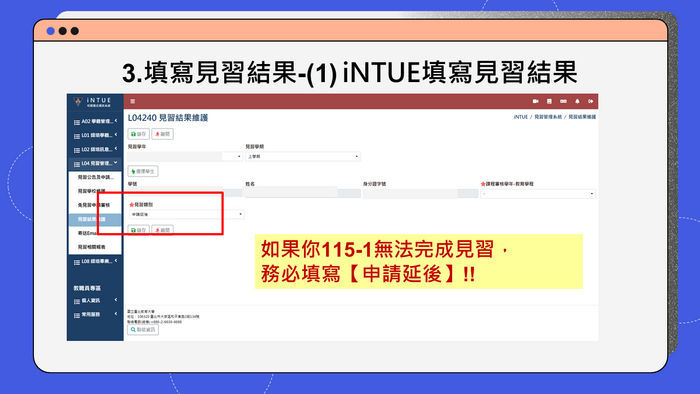Expand the L08 sidebar menu chevron
The image size is (700, 394).
(116, 261)
